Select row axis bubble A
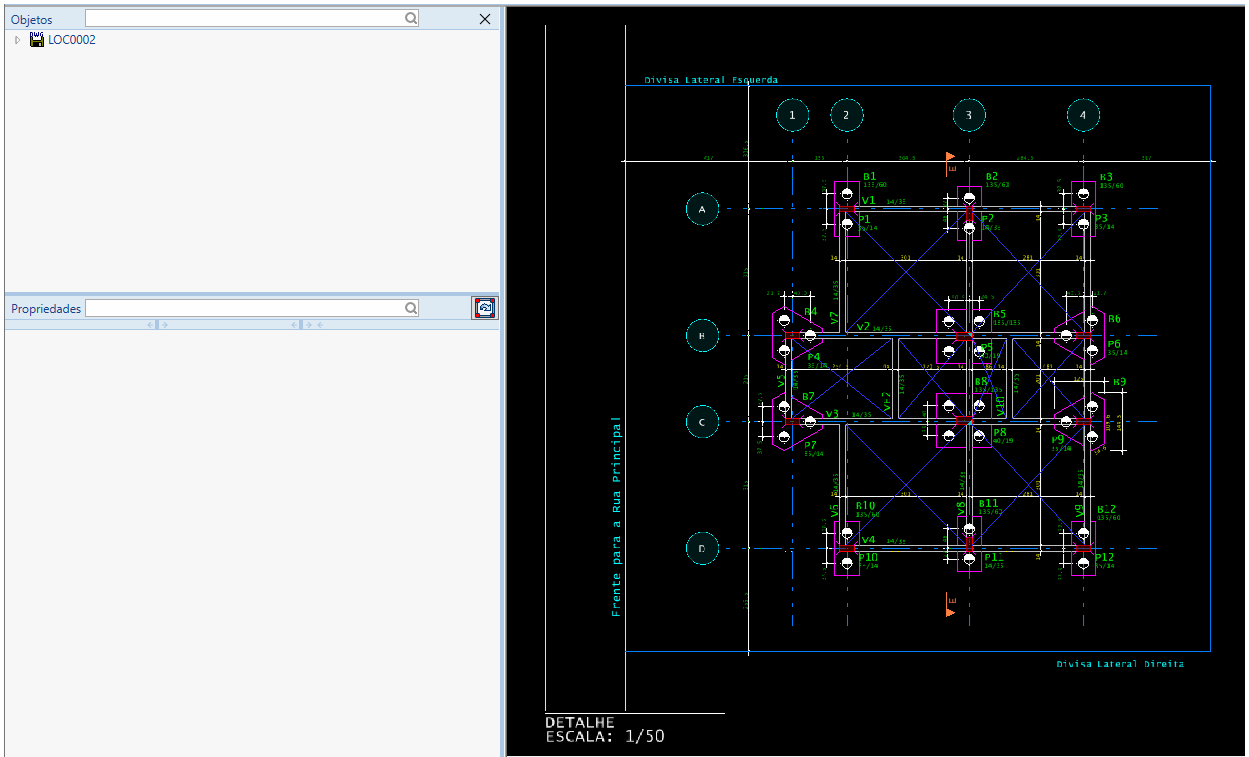The width and height of the screenshot is (1249, 757). click(x=702, y=209)
